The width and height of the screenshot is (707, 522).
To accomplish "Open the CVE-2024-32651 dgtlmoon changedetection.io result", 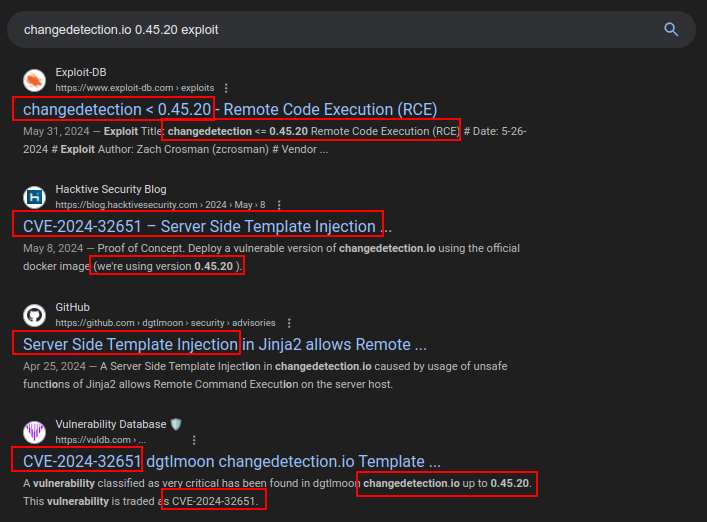I will pyautogui.click(x=232, y=461).
